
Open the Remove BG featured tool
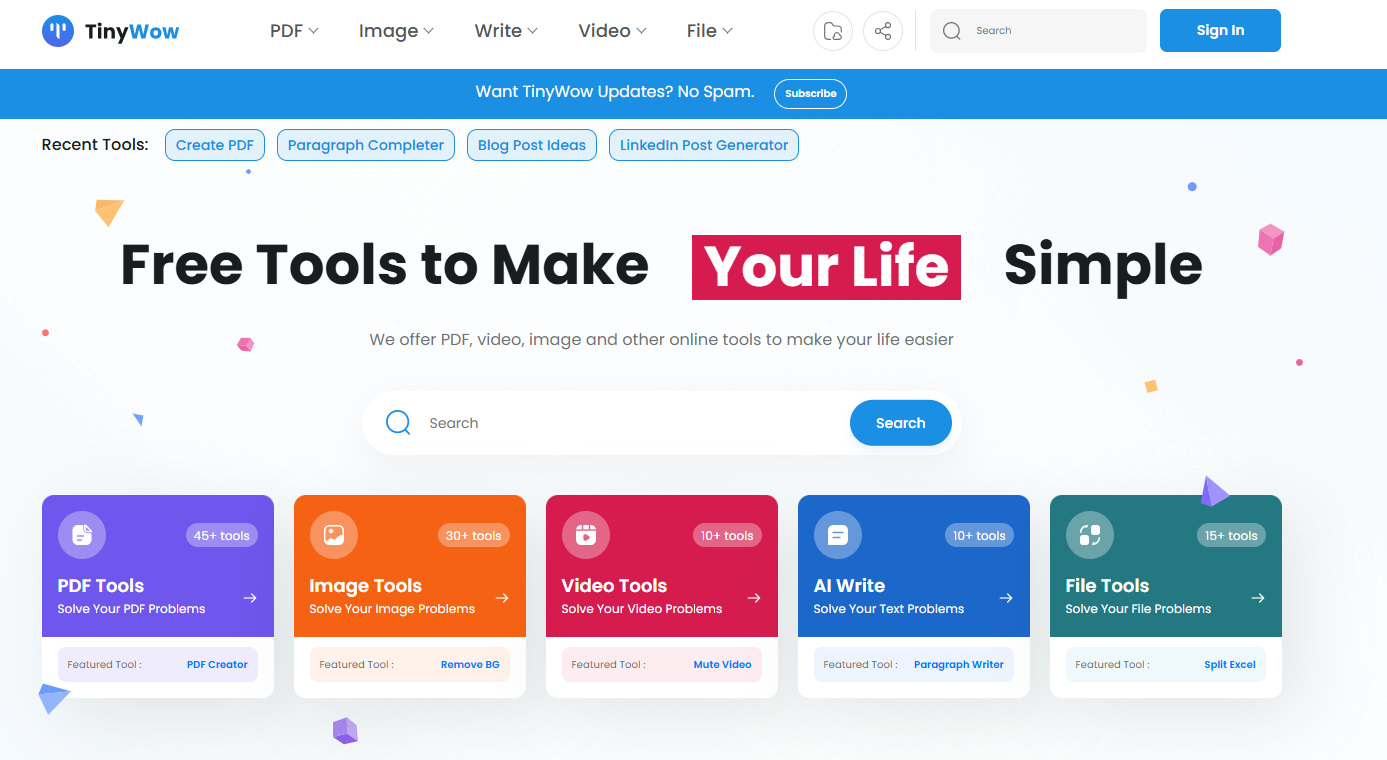click(470, 664)
